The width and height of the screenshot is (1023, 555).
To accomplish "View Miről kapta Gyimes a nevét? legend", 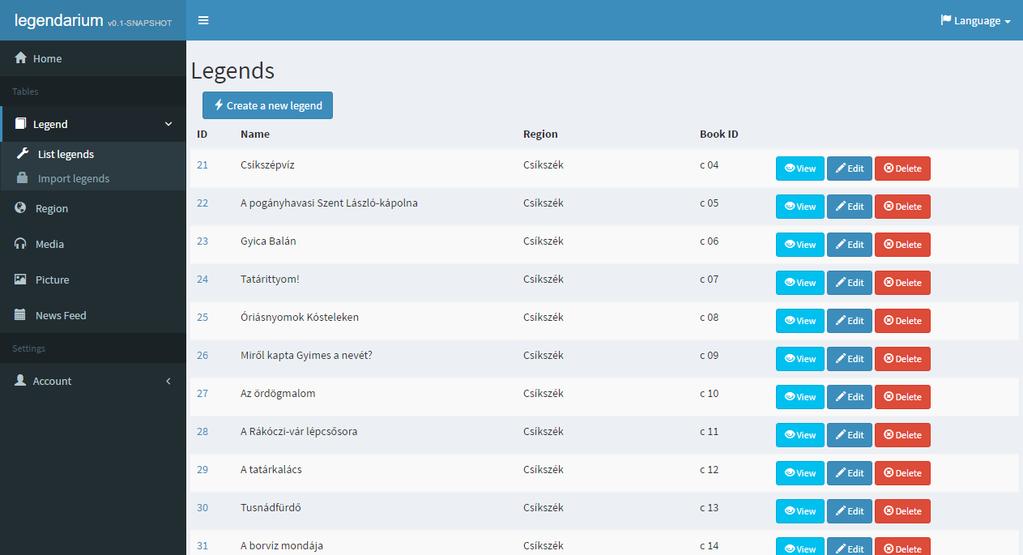I will tap(800, 359).
